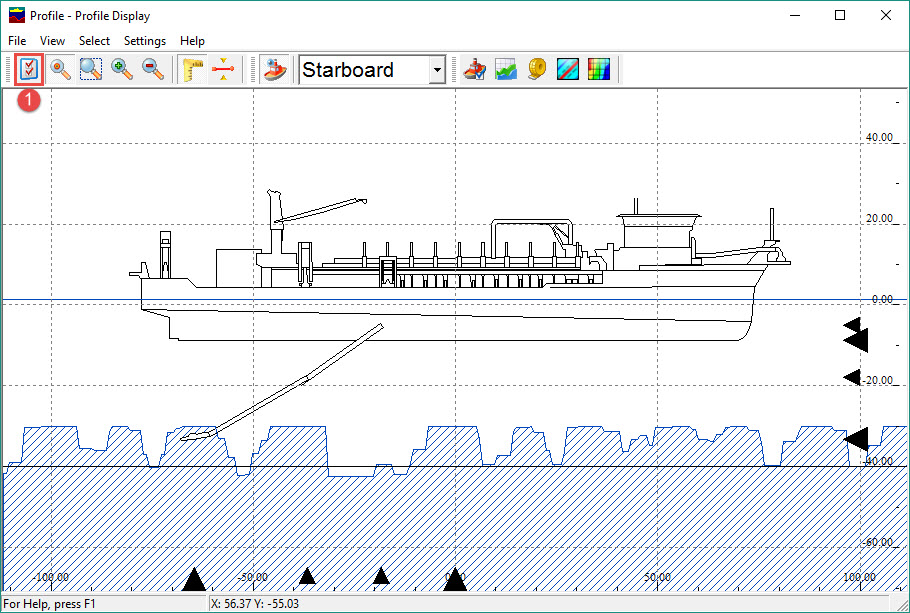Toggle the blue diagonal color fill icon
This screenshot has width=910, height=613.
point(568,70)
